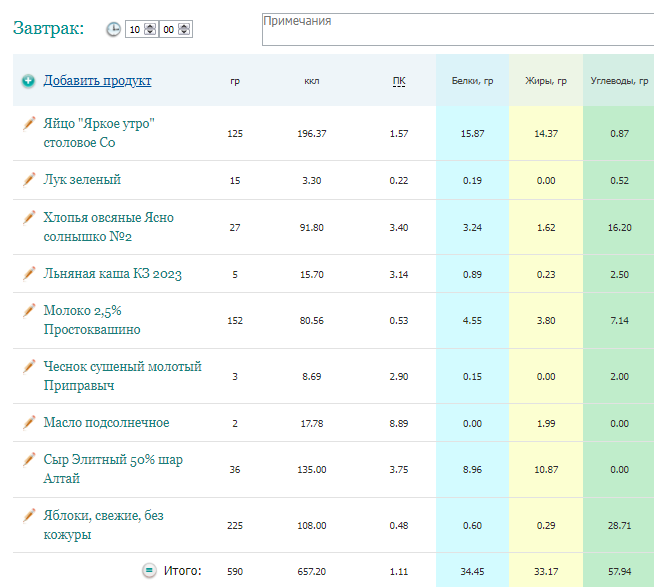Click the clock icon next to Завтрак
The height and width of the screenshot is (587, 654).
[x=113, y=29]
